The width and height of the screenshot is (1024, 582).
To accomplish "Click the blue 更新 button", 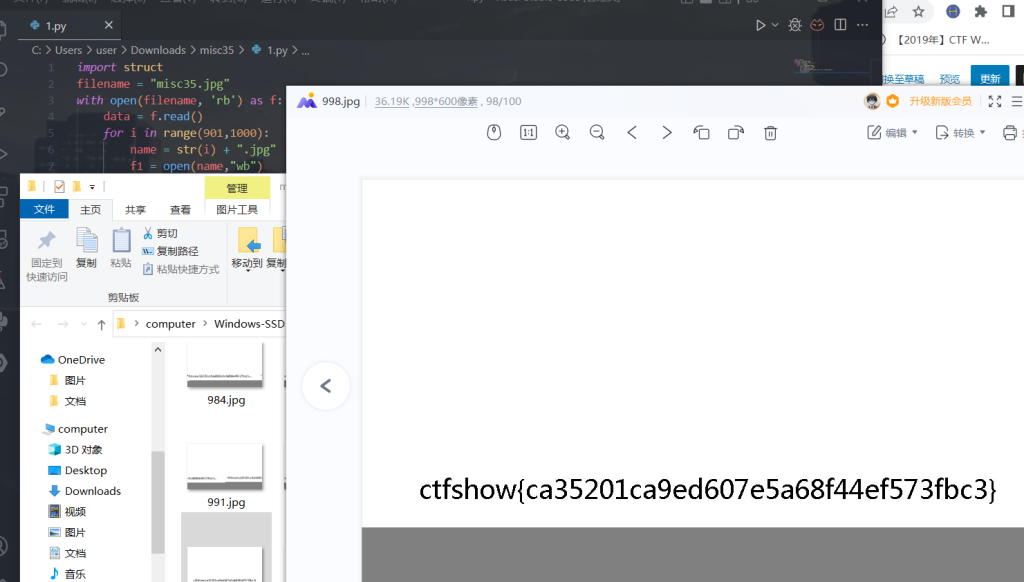I will [990, 78].
